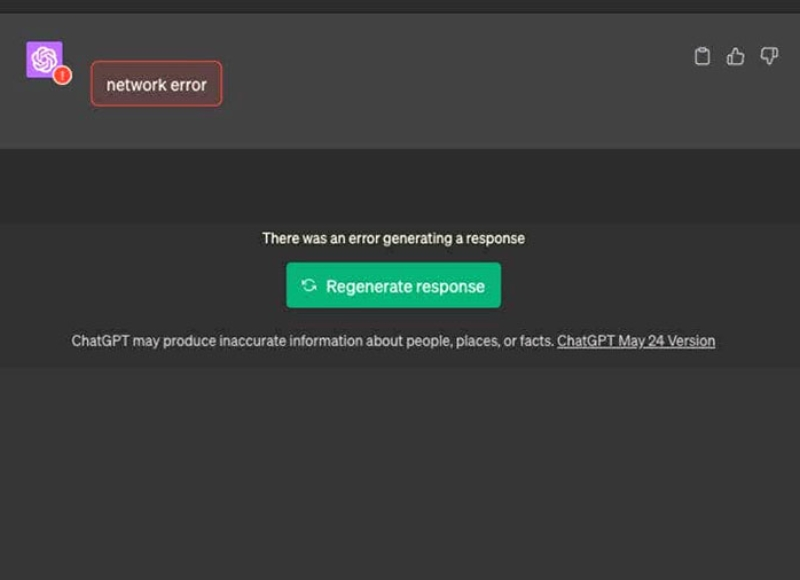Open the ChatGPT May 24 Version link
This screenshot has width=800, height=580.
(x=636, y=341)
